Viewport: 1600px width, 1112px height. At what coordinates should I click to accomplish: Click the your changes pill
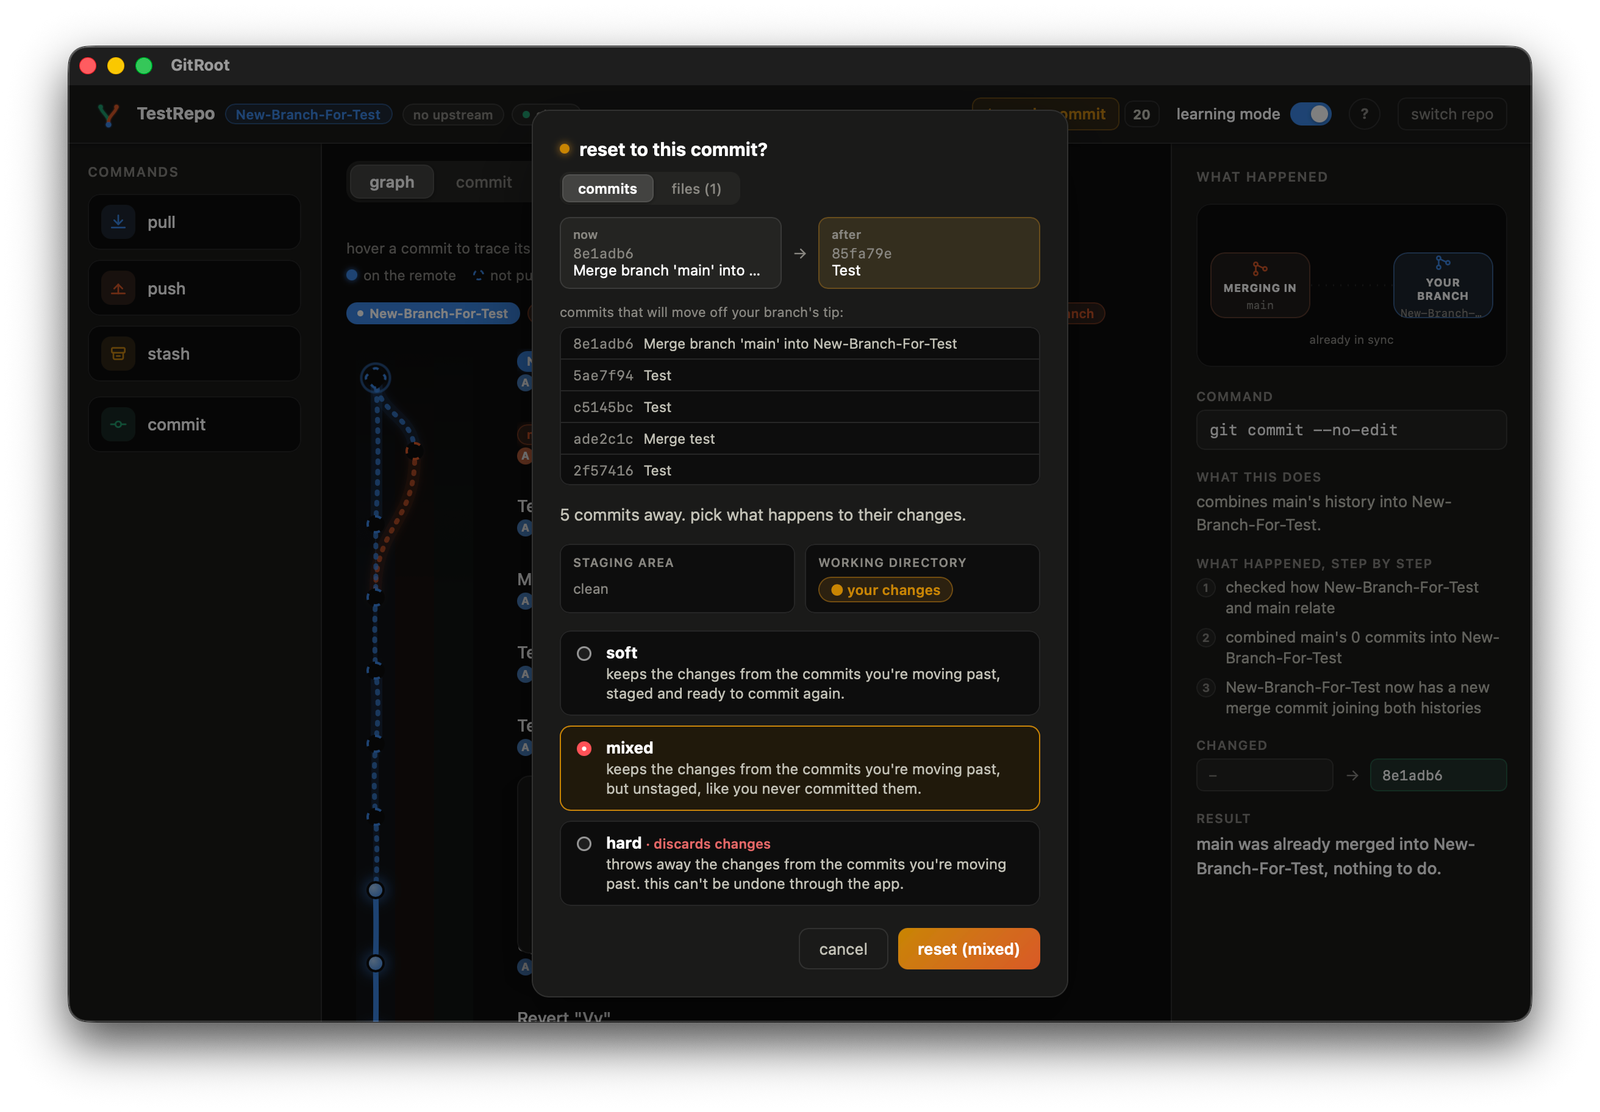[886, 590]
